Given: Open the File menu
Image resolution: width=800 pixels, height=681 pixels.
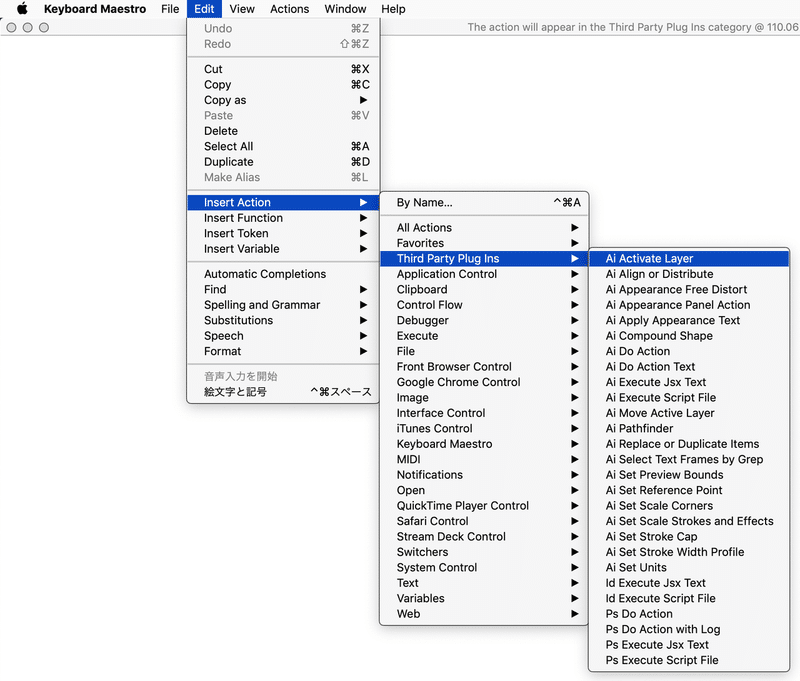Looking at the screenshot, I should 170,9.
